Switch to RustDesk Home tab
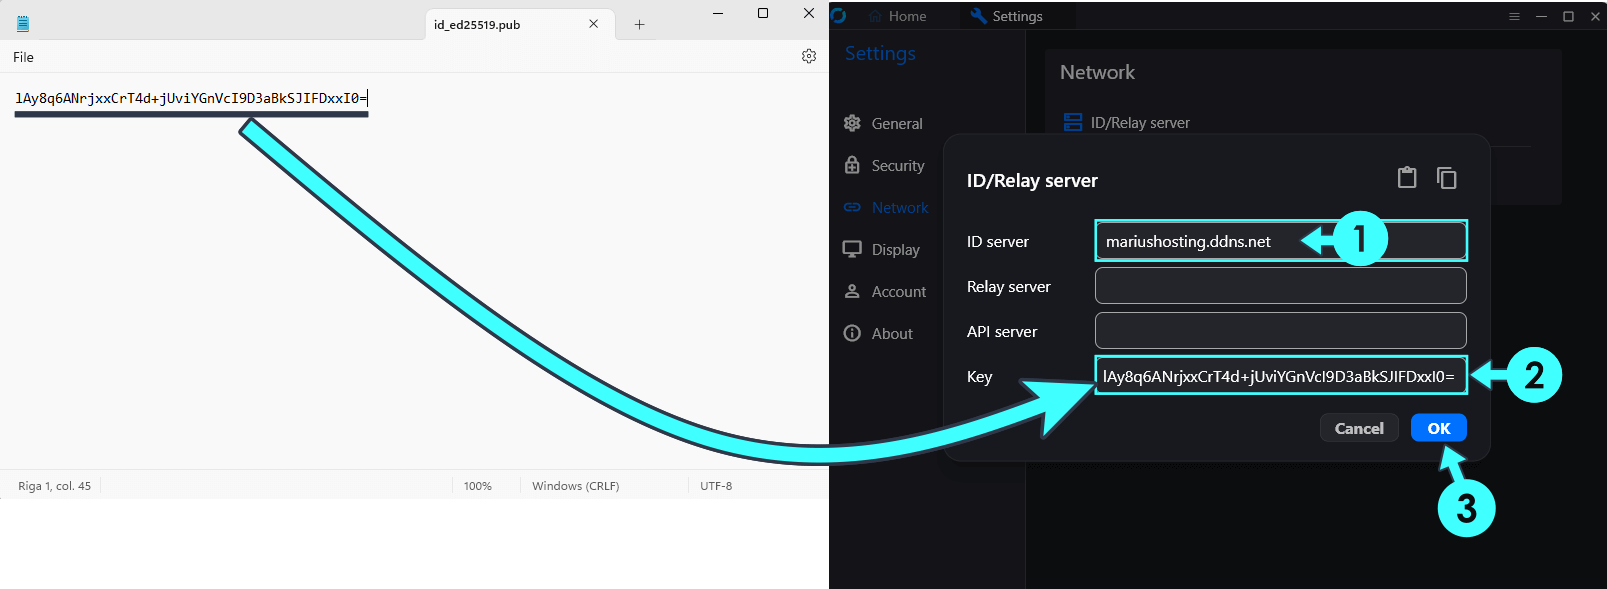 pos(897,16)
